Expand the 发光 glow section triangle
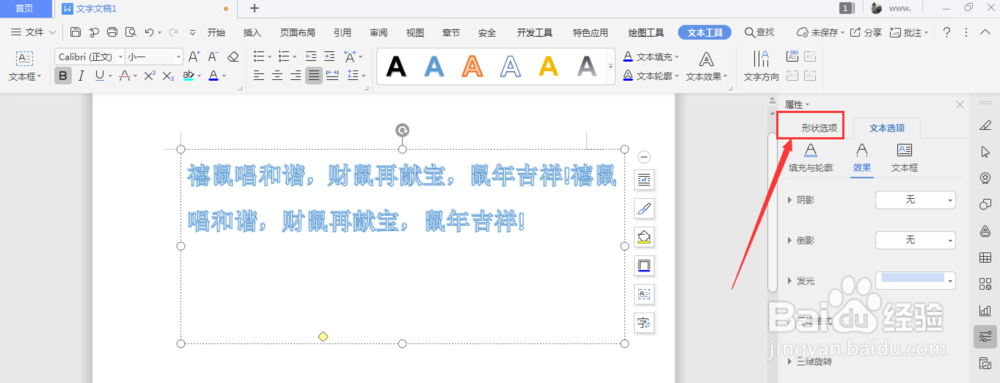1000x383 pixels. pyautogui.click(x=791, y=280)
